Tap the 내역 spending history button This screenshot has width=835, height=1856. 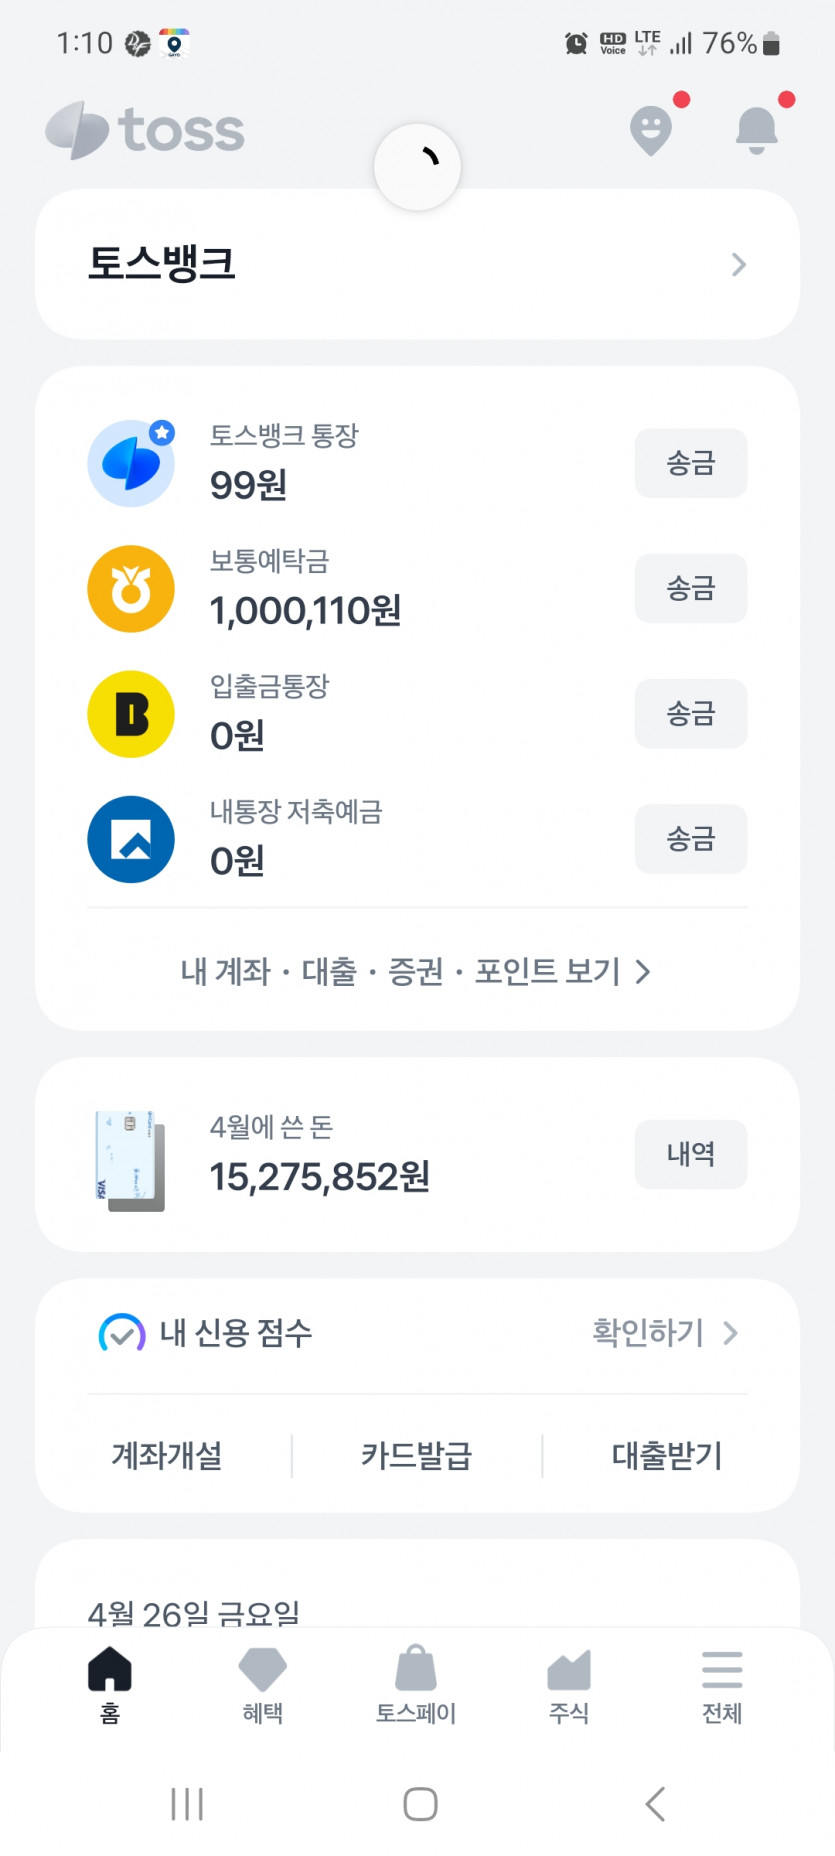(x=691, y=1154)
